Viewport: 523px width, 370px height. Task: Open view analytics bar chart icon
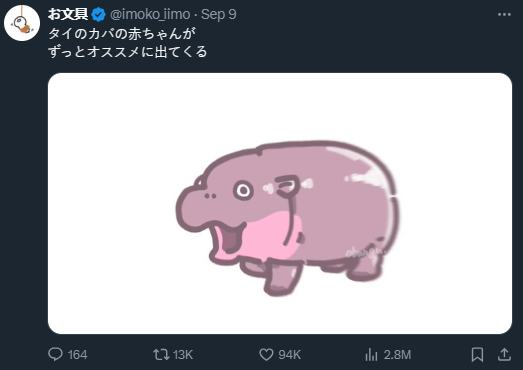click(371, 354)
